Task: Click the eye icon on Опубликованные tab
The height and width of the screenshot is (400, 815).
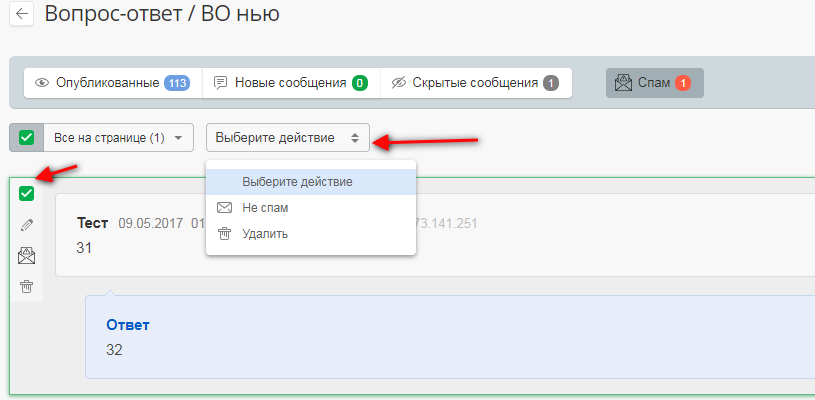Action: (x=42, y=83)
